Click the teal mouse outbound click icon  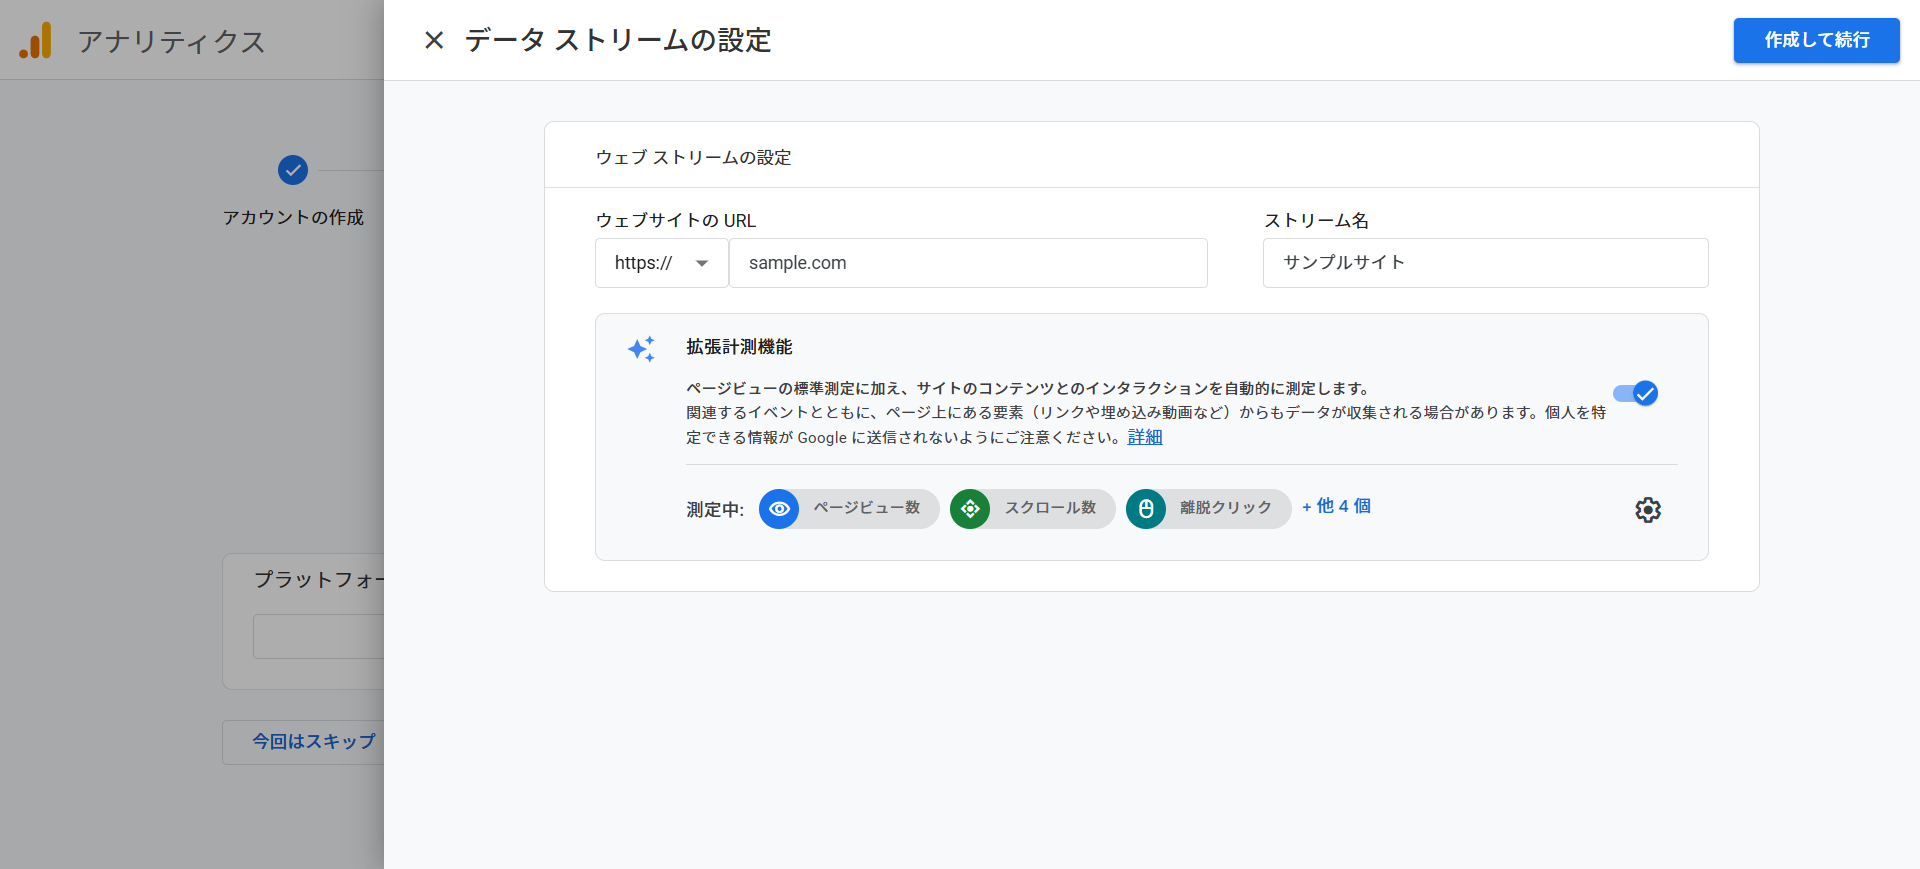point(1146,509)
